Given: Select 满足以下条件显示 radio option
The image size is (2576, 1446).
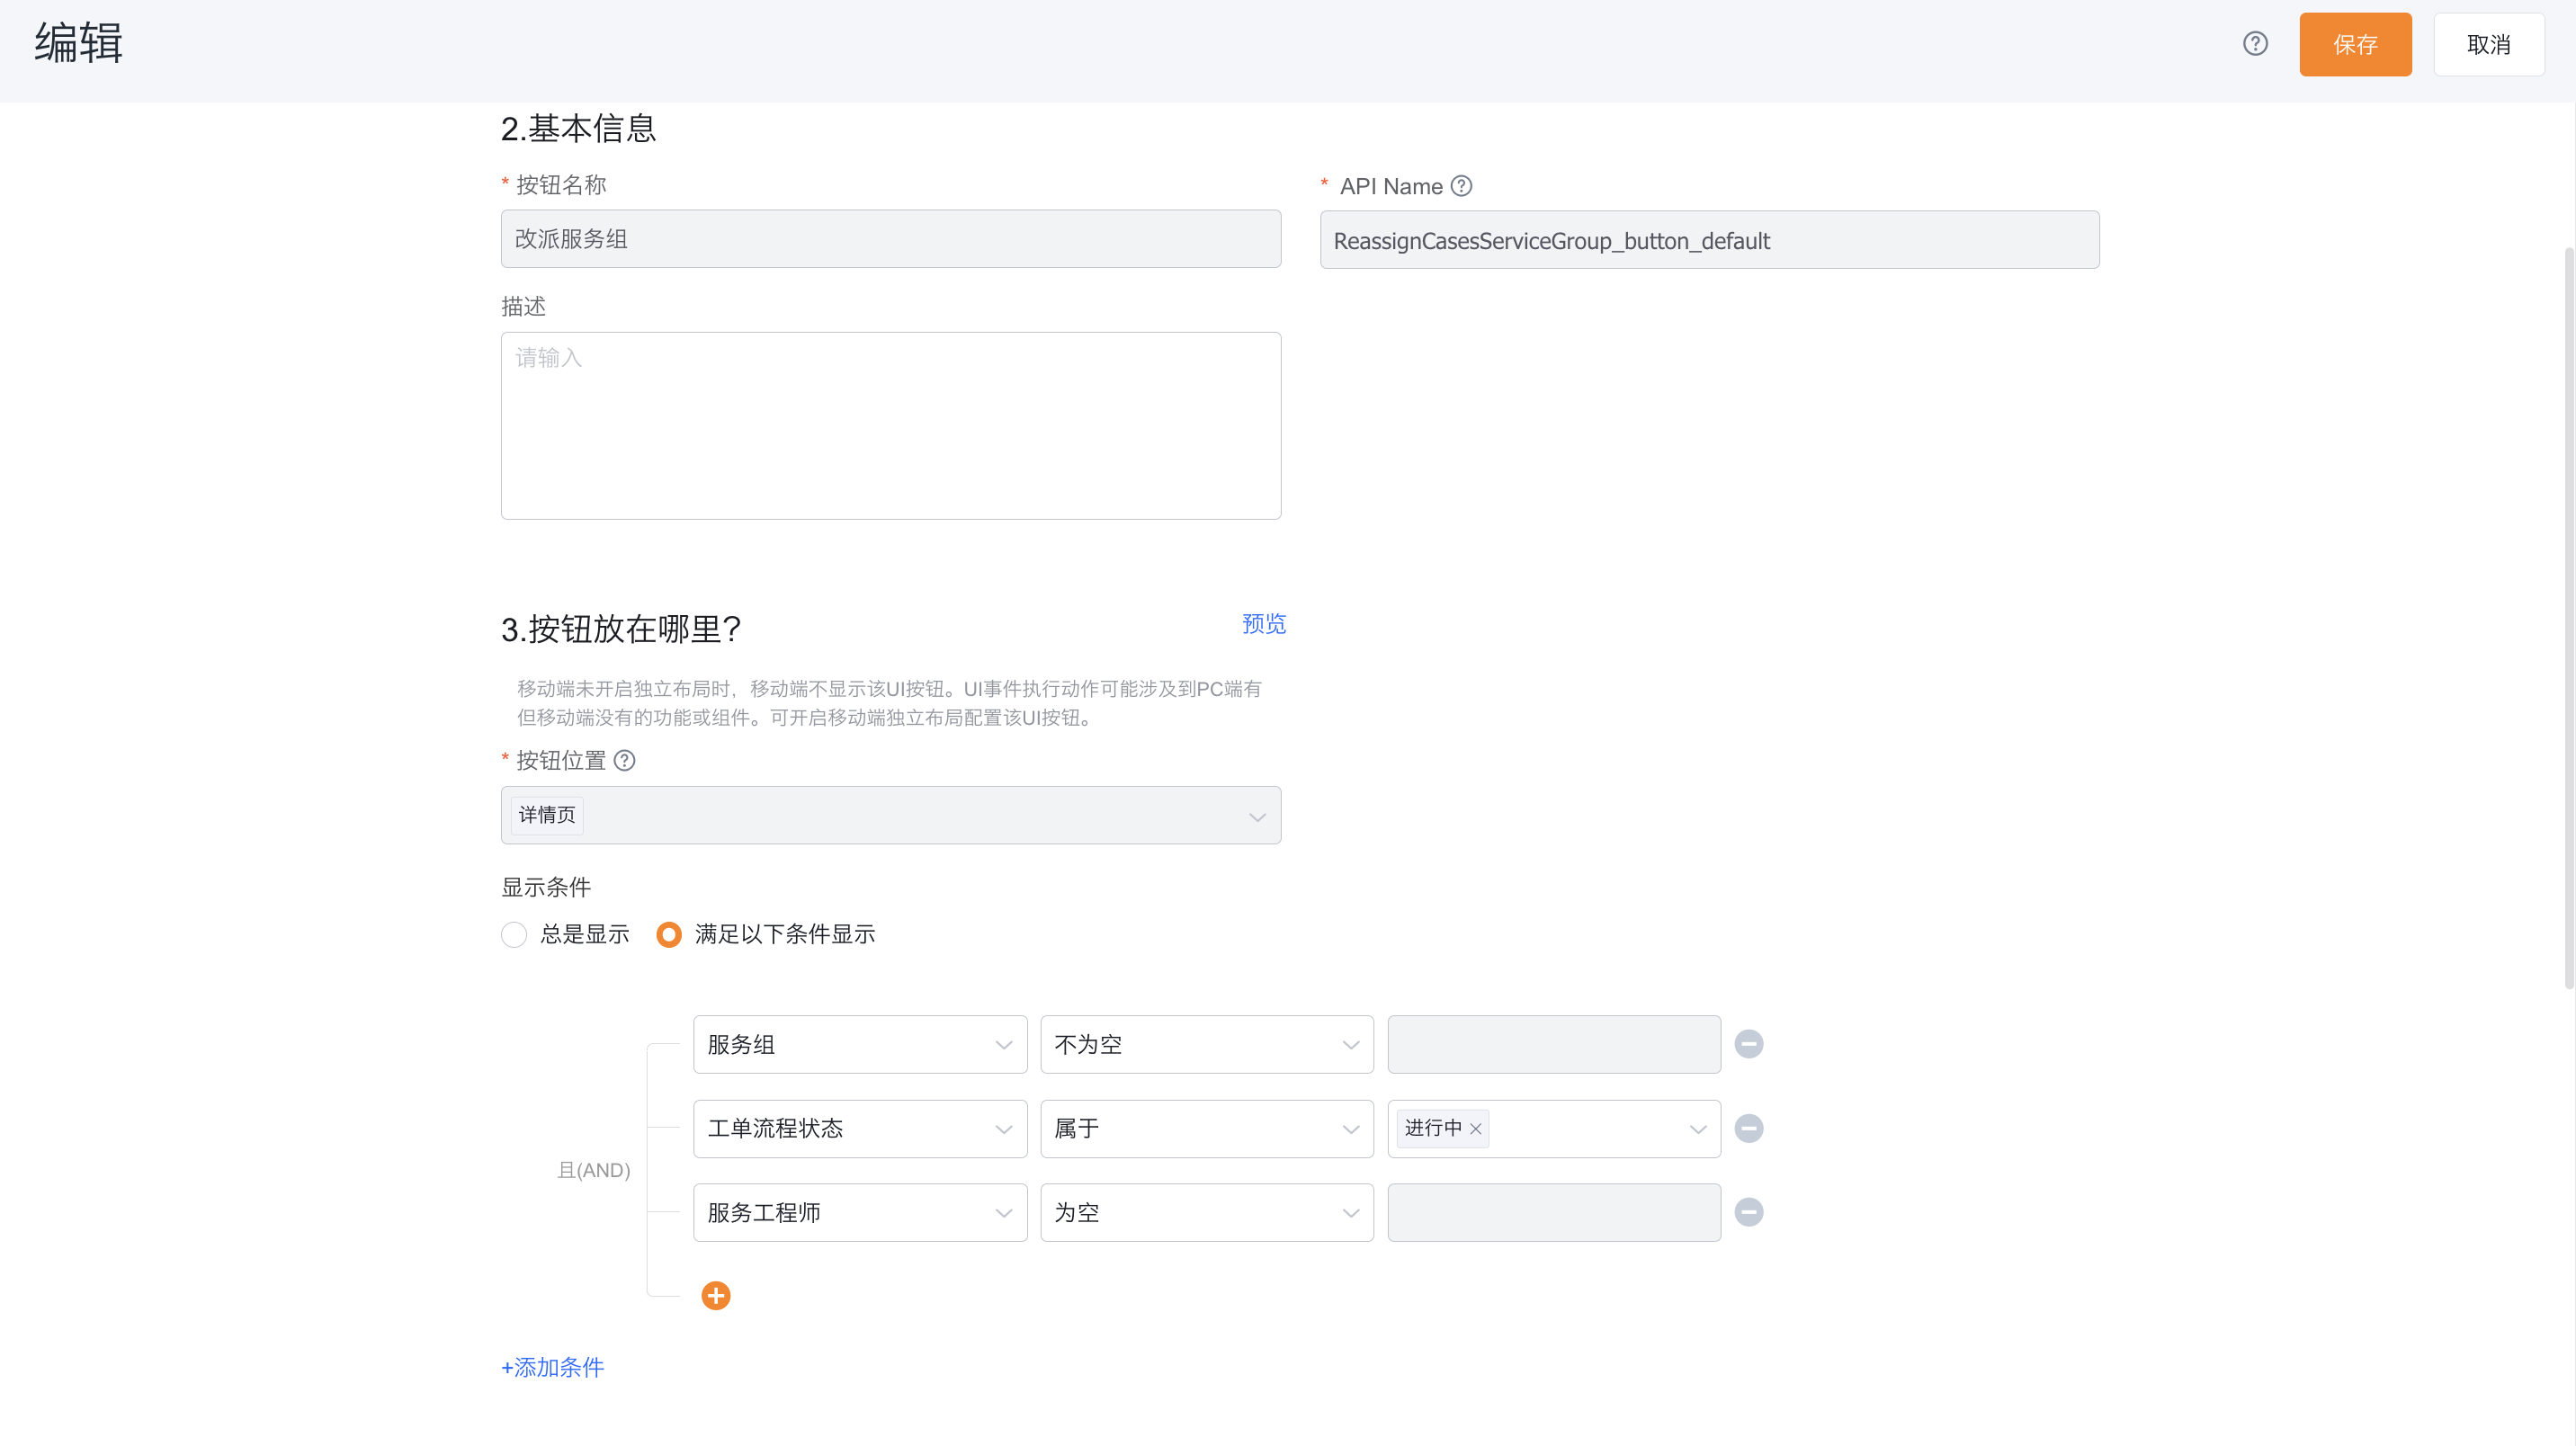Looking at the screenshot, I should pos(669,934).
